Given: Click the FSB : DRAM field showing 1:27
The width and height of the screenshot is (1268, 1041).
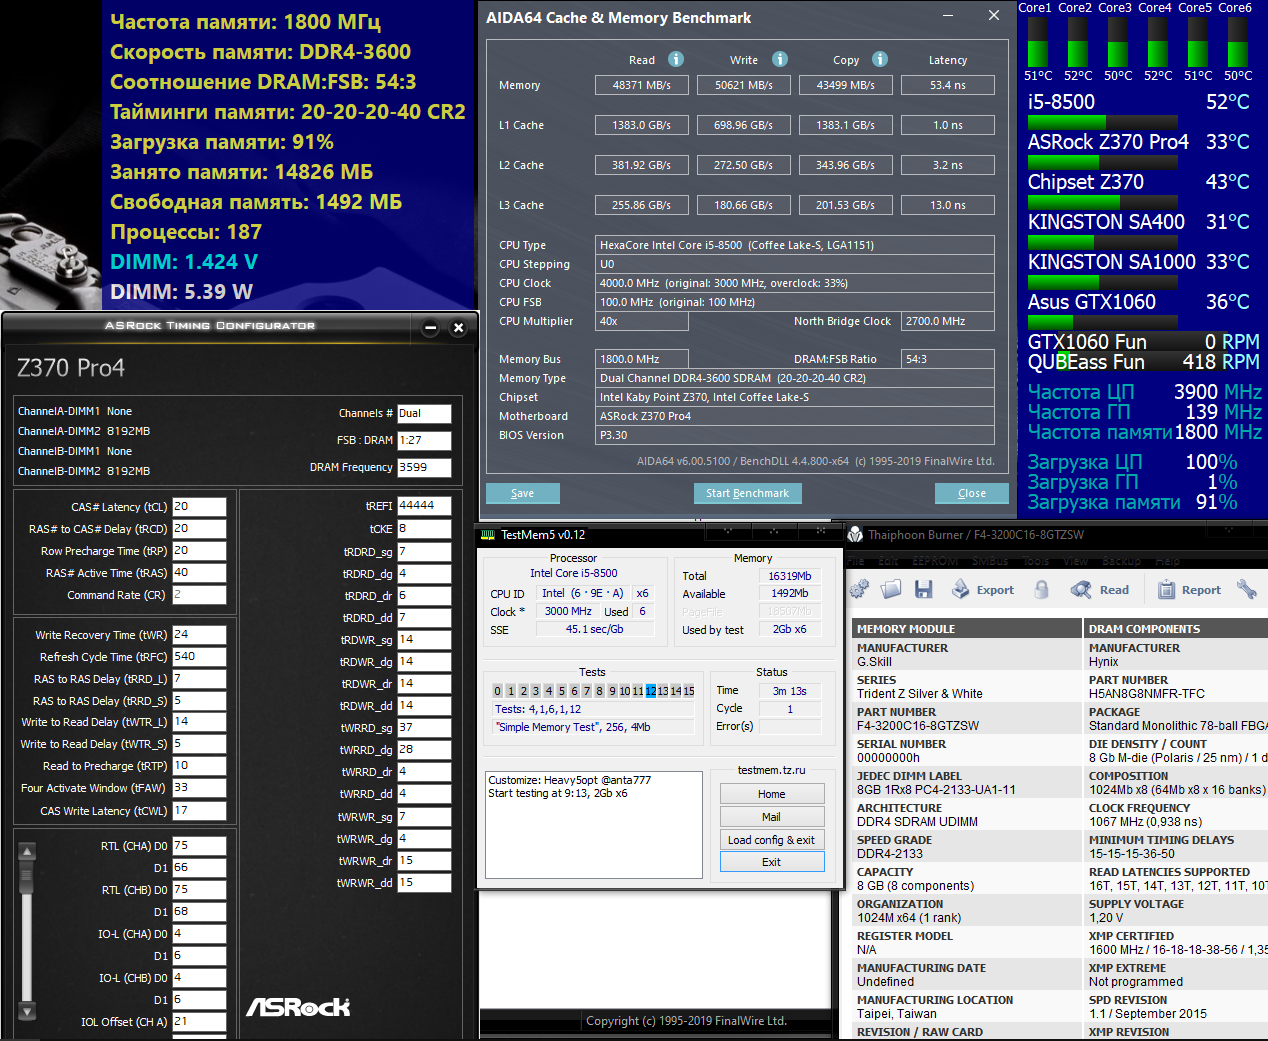Looking at the screenshot, I should coord(424,440).
